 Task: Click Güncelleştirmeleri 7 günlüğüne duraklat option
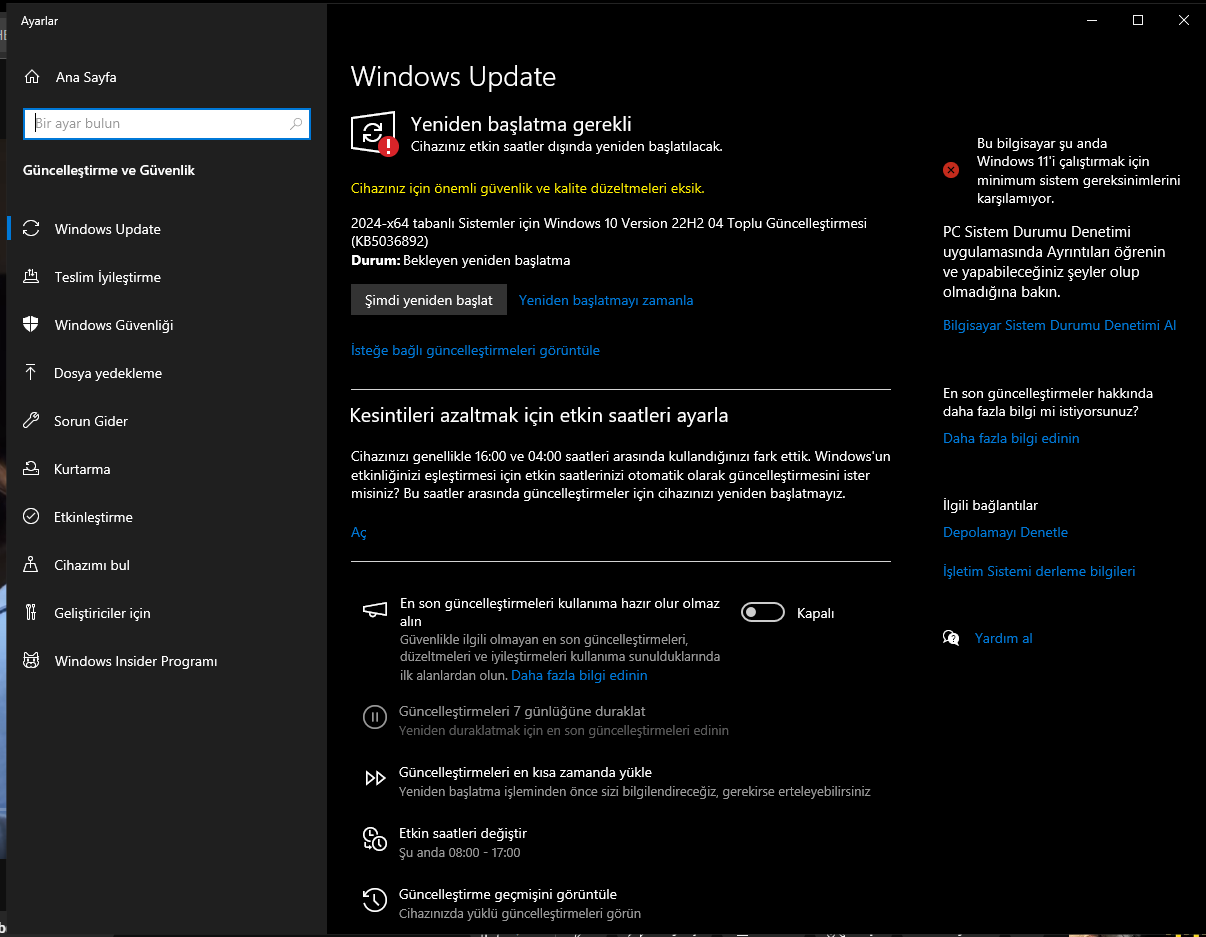(522, 712)
